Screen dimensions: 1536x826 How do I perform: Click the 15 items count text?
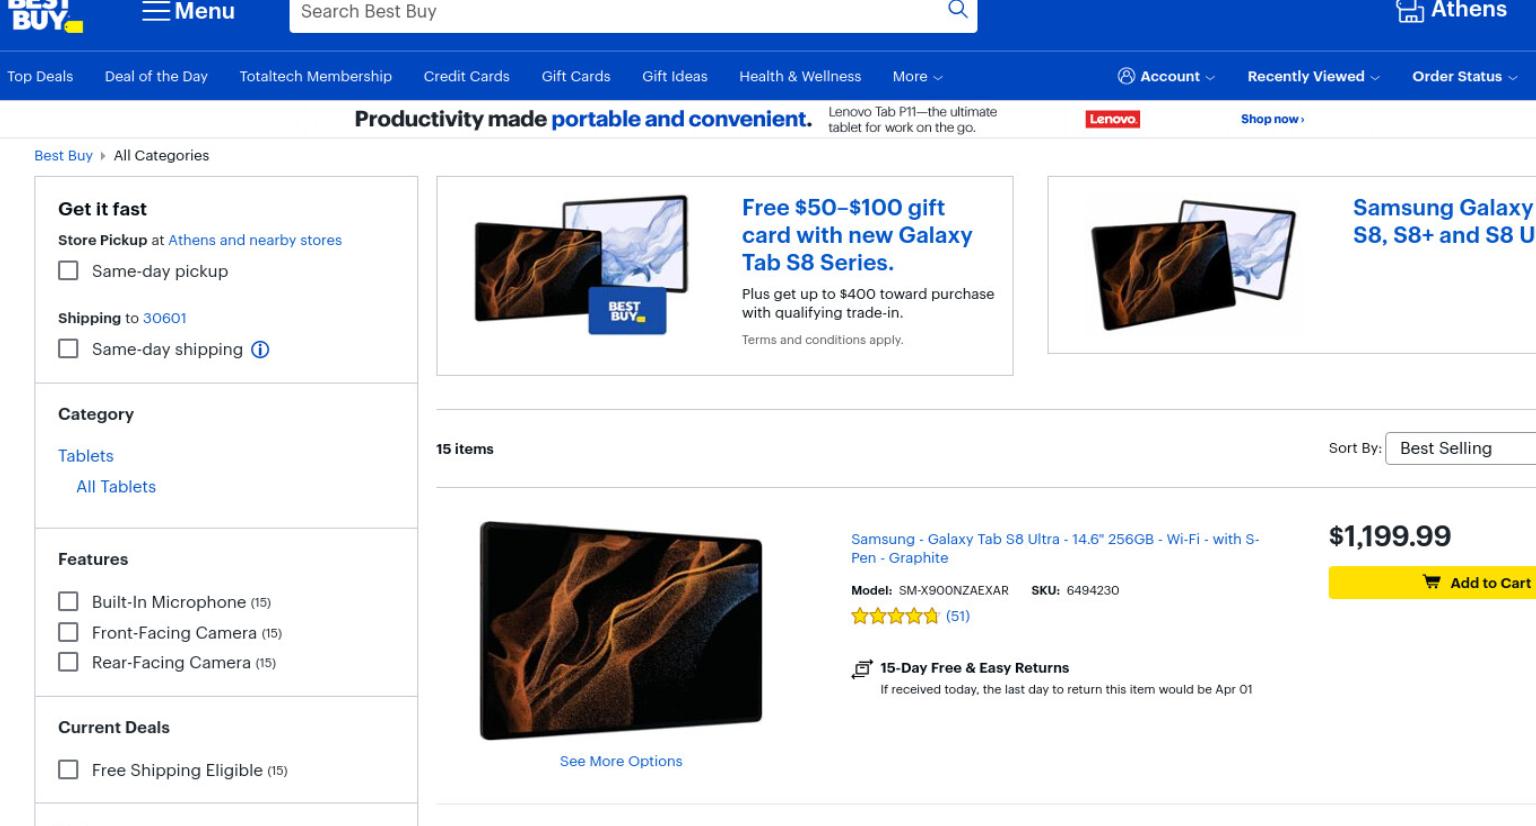(x=465, y=449)
